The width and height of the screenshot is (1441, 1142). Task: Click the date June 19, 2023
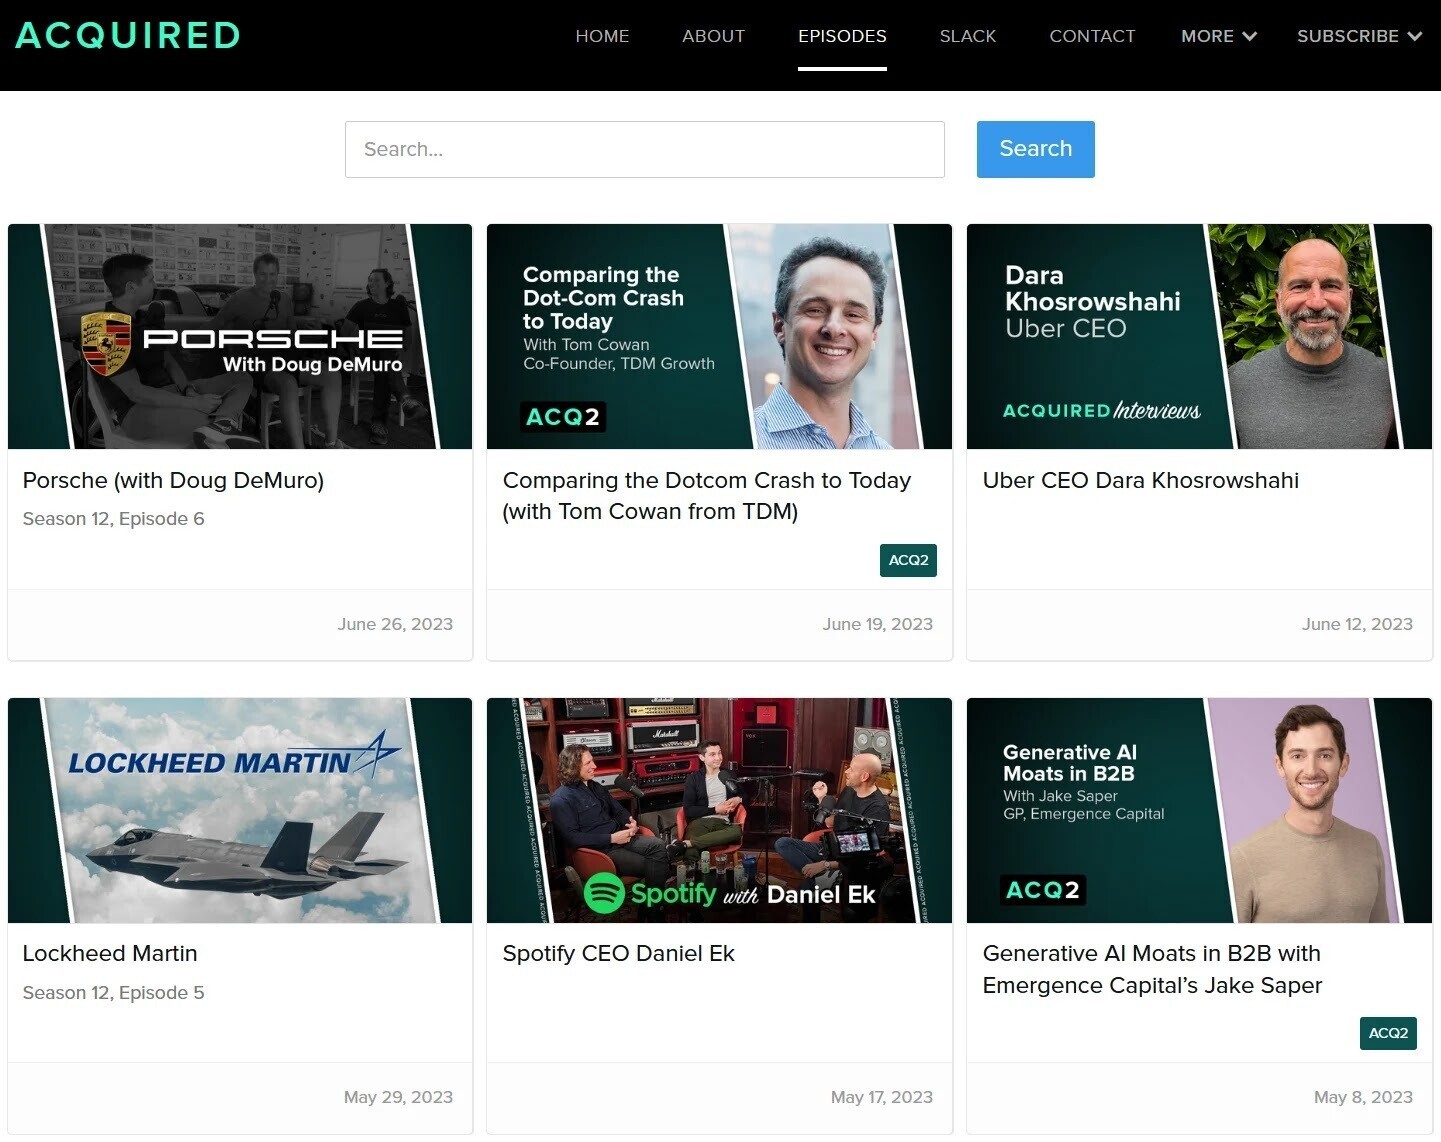click(877, 624)
